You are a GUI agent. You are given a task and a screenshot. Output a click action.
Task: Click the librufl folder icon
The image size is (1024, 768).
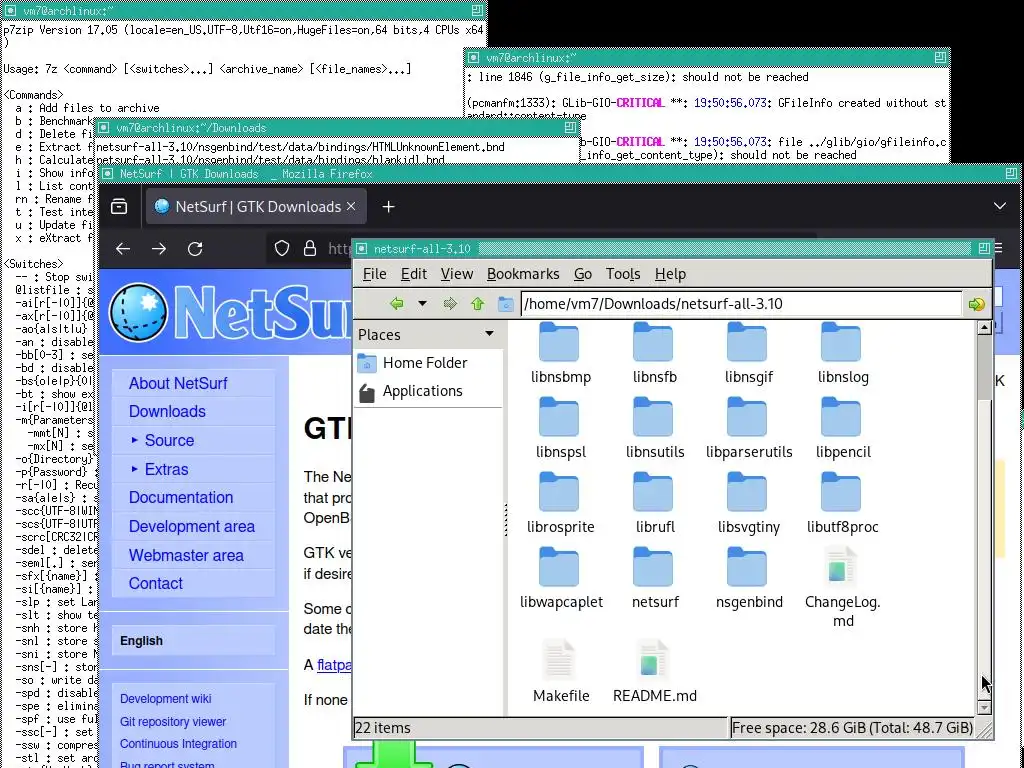(x=653, y=492)
